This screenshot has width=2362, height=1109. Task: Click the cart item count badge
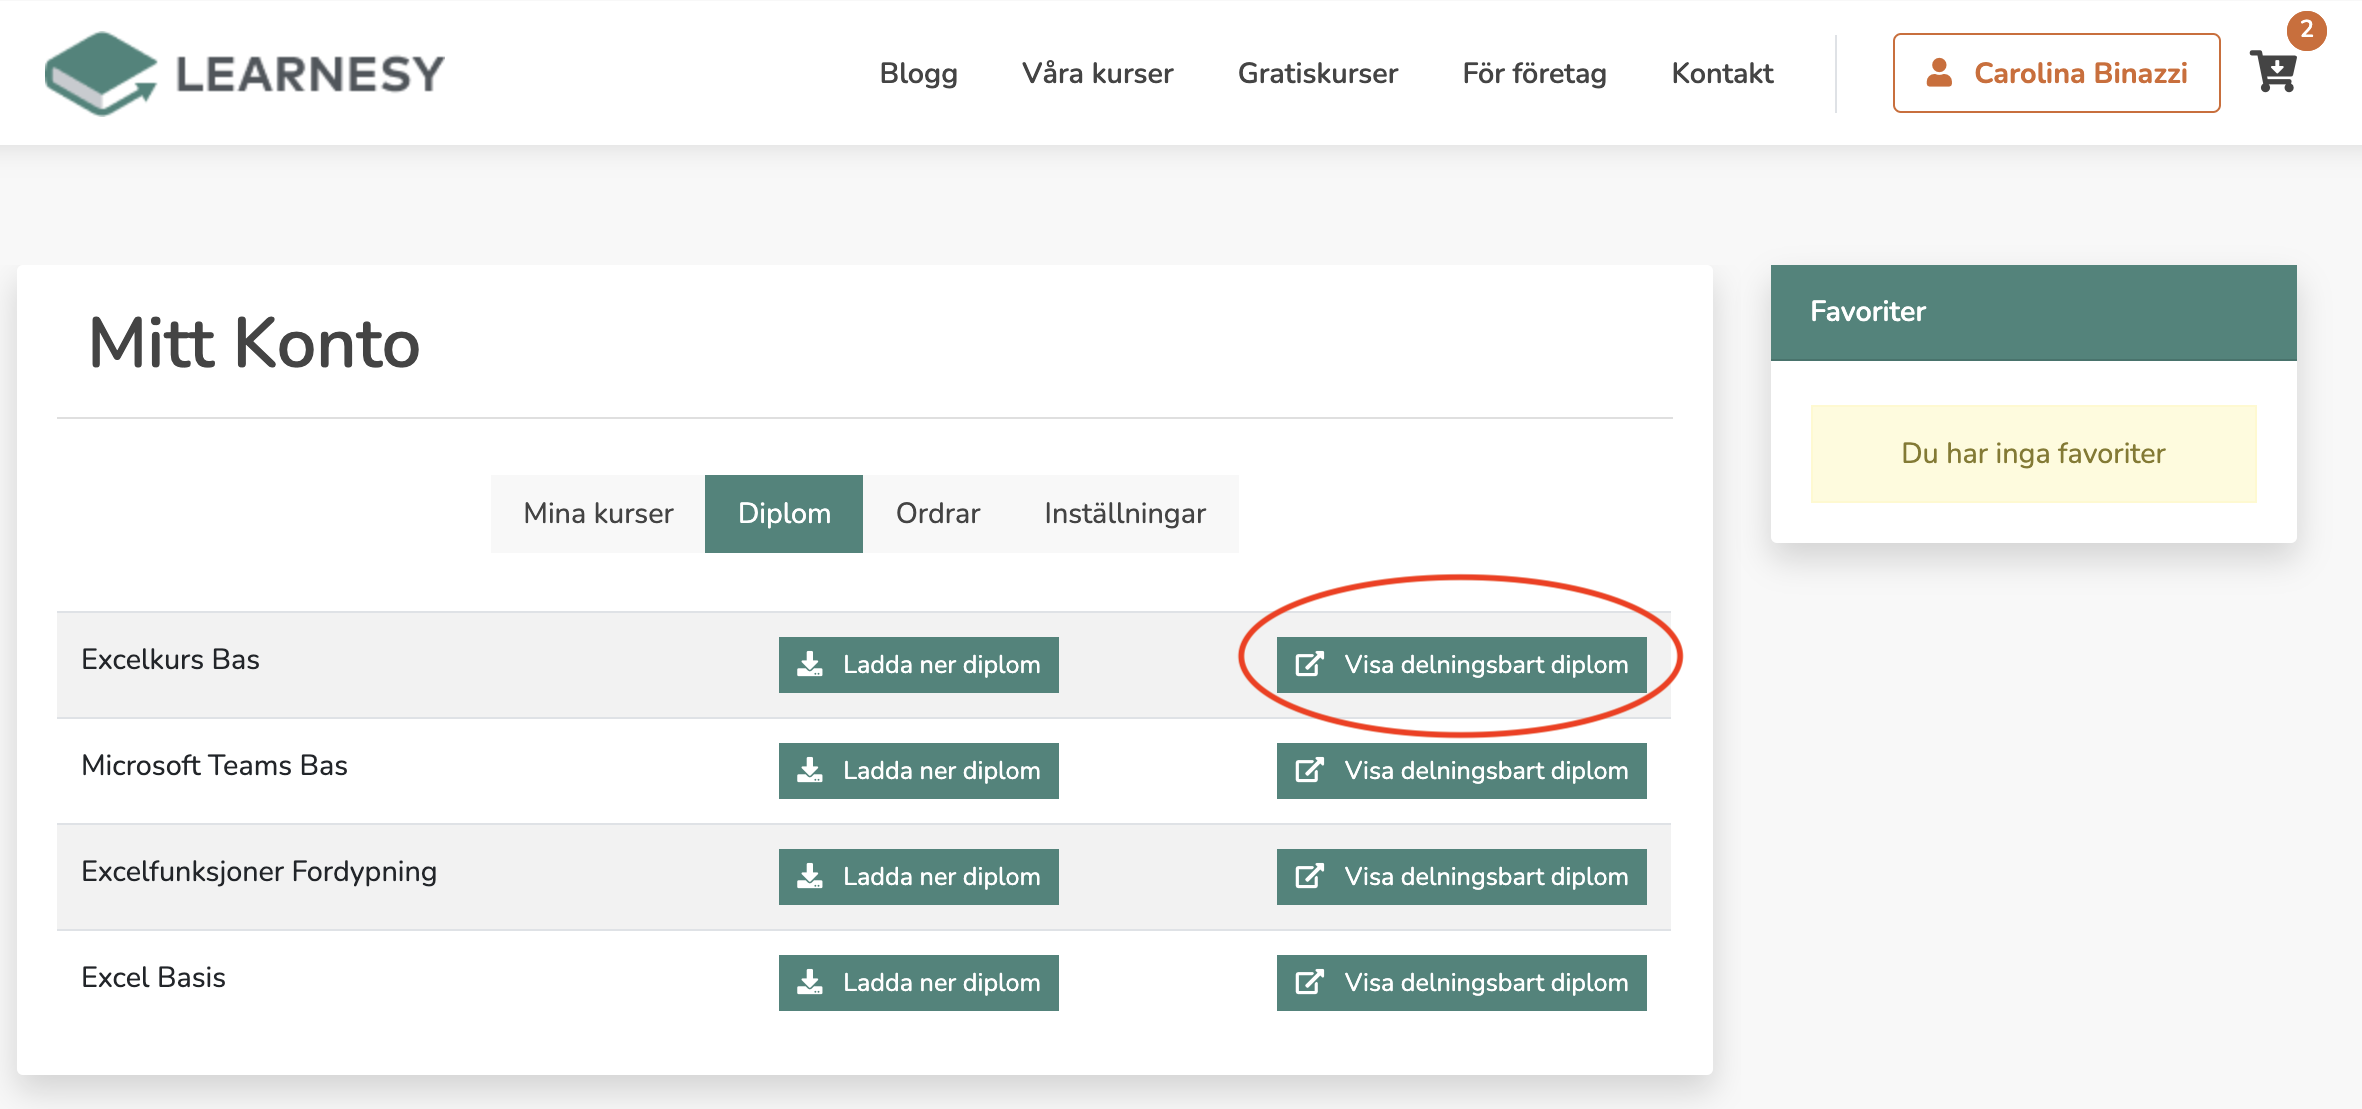[x=2306, y=30]
